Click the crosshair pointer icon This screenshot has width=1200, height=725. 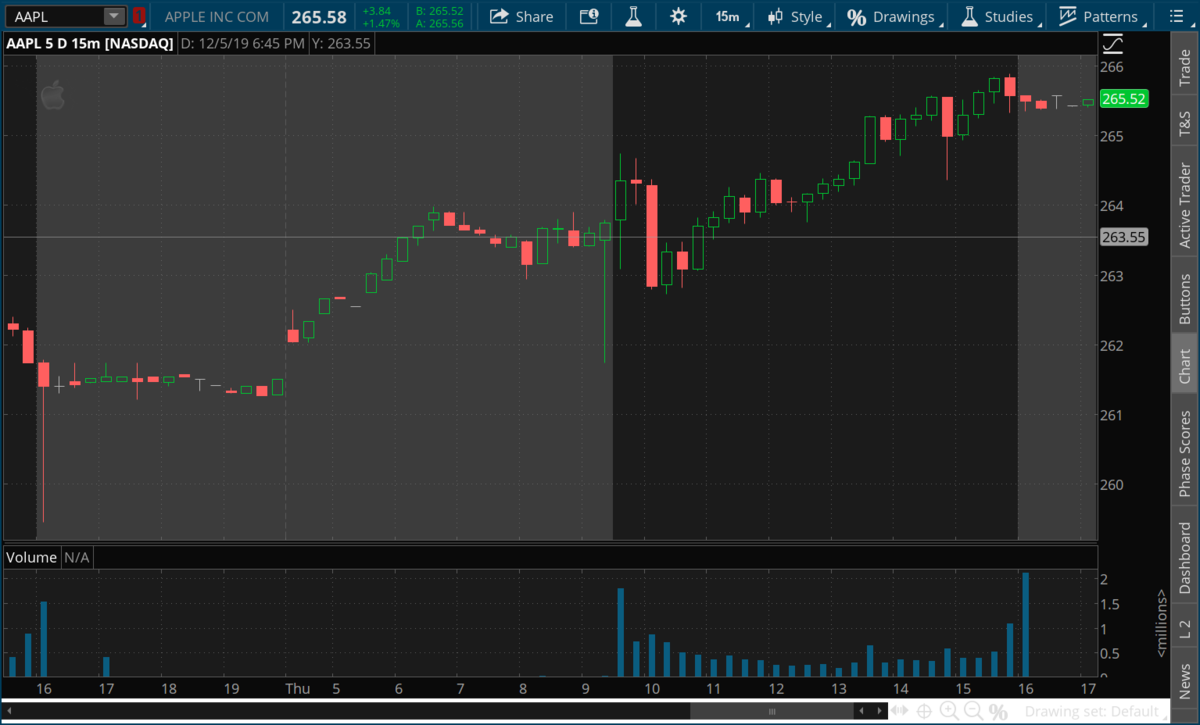click(x=925, y=711)
